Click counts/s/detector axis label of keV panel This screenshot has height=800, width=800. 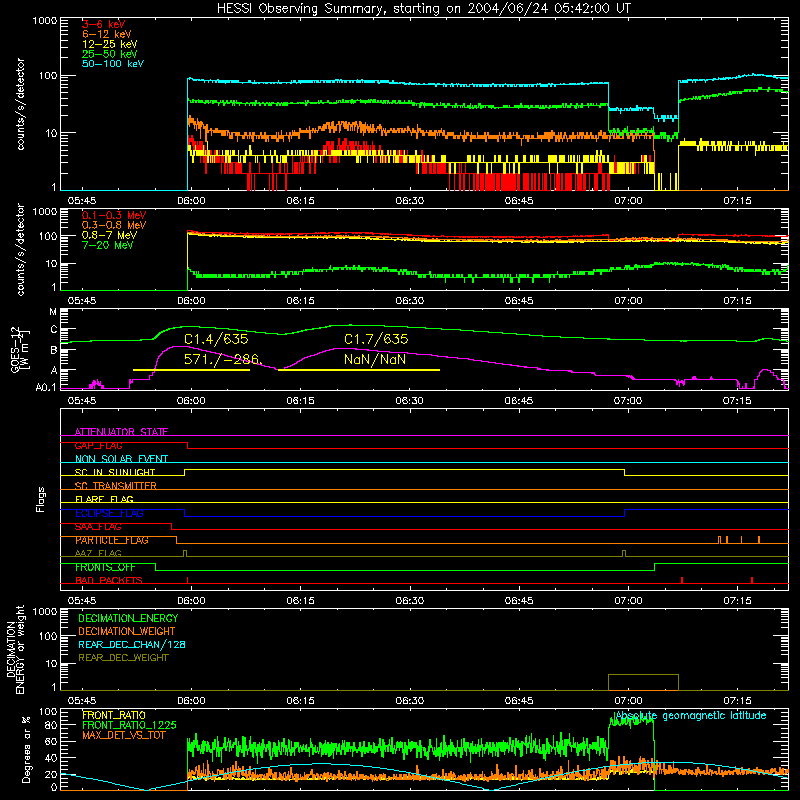[x=20, y=104]
